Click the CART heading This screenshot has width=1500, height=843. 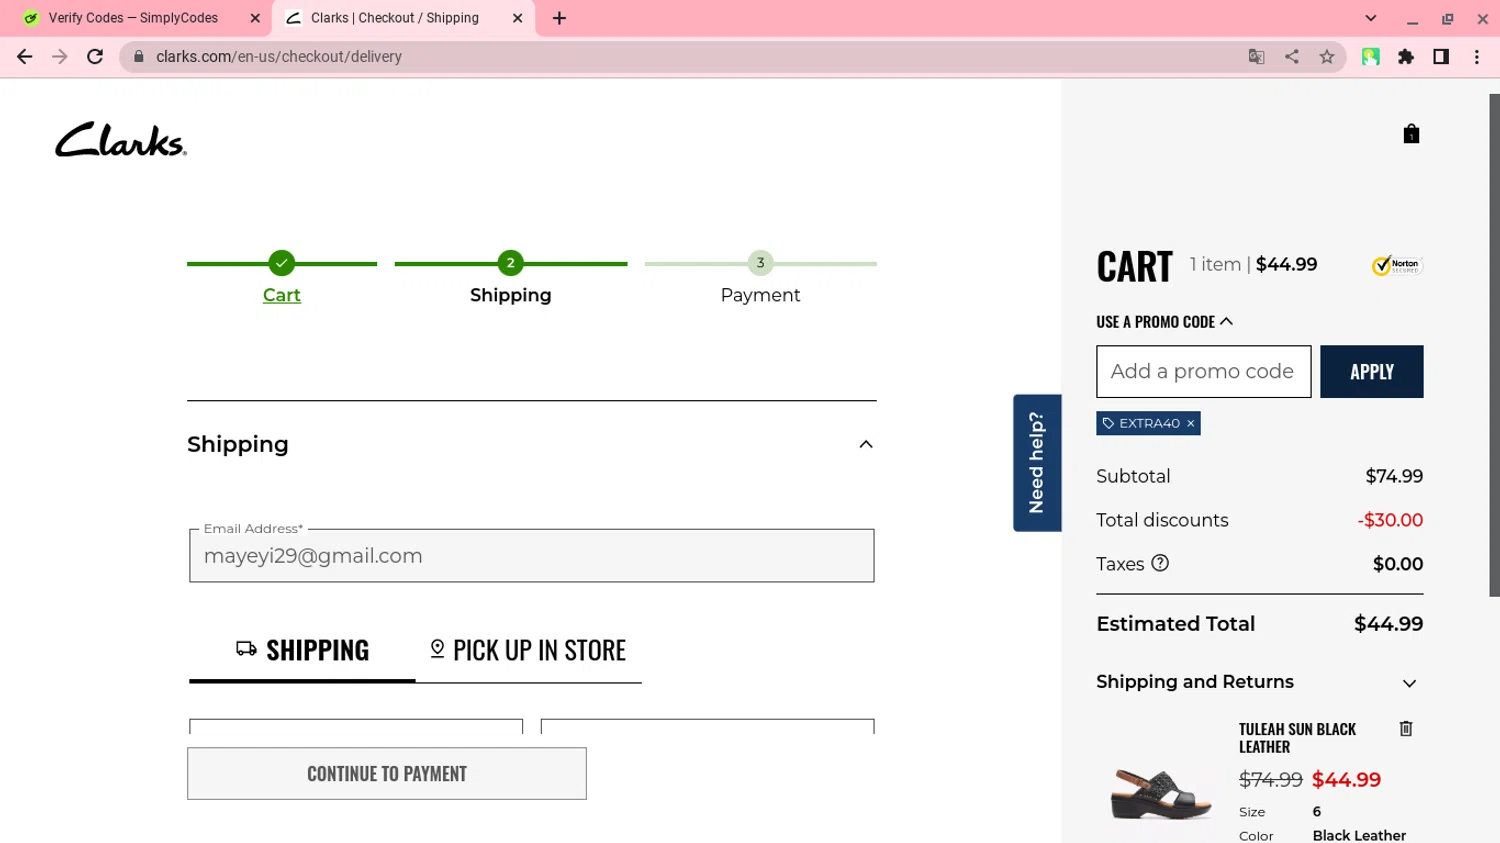point(1134,267)
